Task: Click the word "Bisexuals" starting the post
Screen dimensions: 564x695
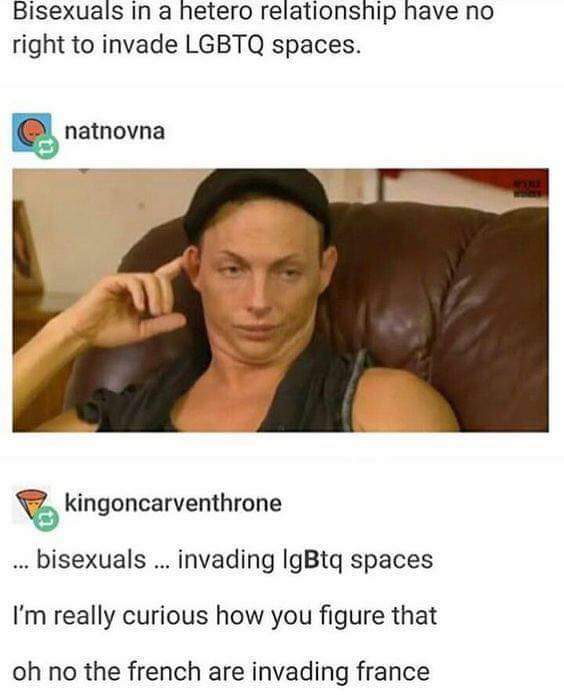Action: point(68,11)
